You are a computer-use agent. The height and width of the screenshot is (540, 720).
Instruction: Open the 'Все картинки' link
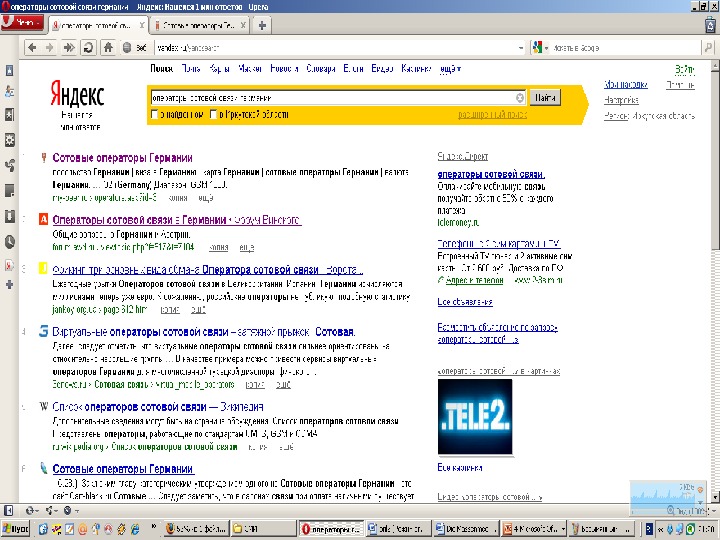pyautogui.click(x=460, y=468)
